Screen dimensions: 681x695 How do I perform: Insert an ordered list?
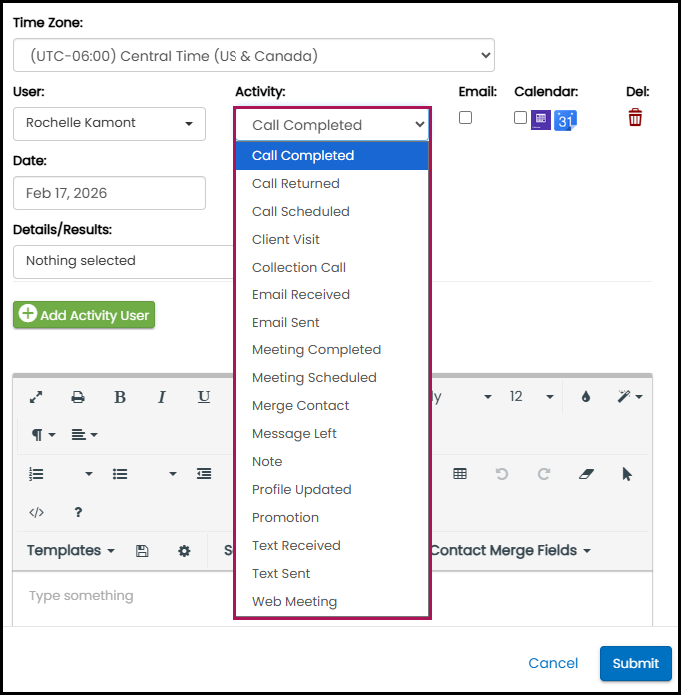coord(36,474)
